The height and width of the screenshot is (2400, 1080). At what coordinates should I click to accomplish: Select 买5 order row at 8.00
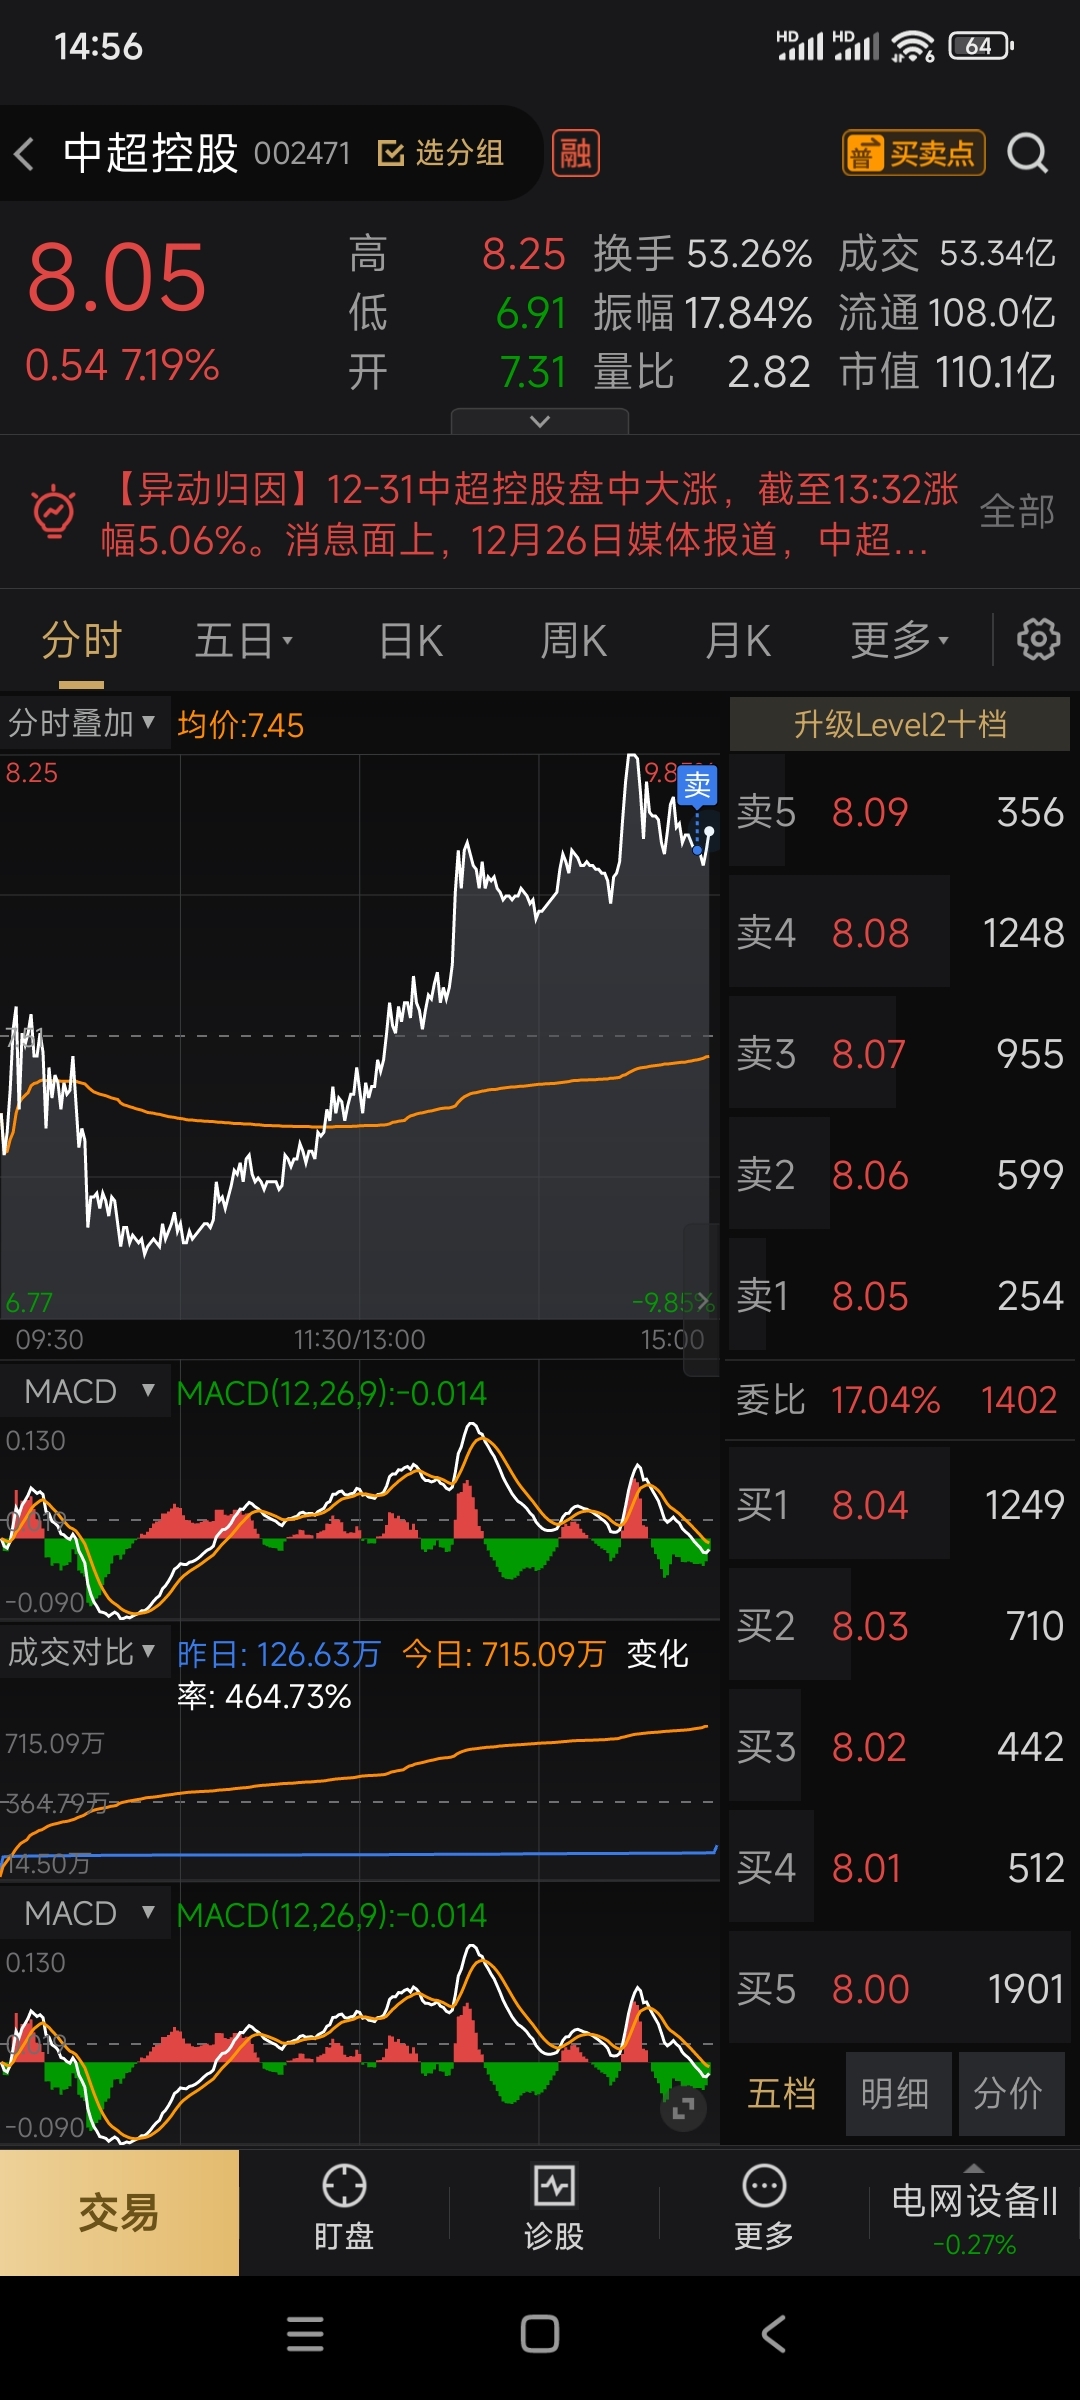[x=900, y=1989]
